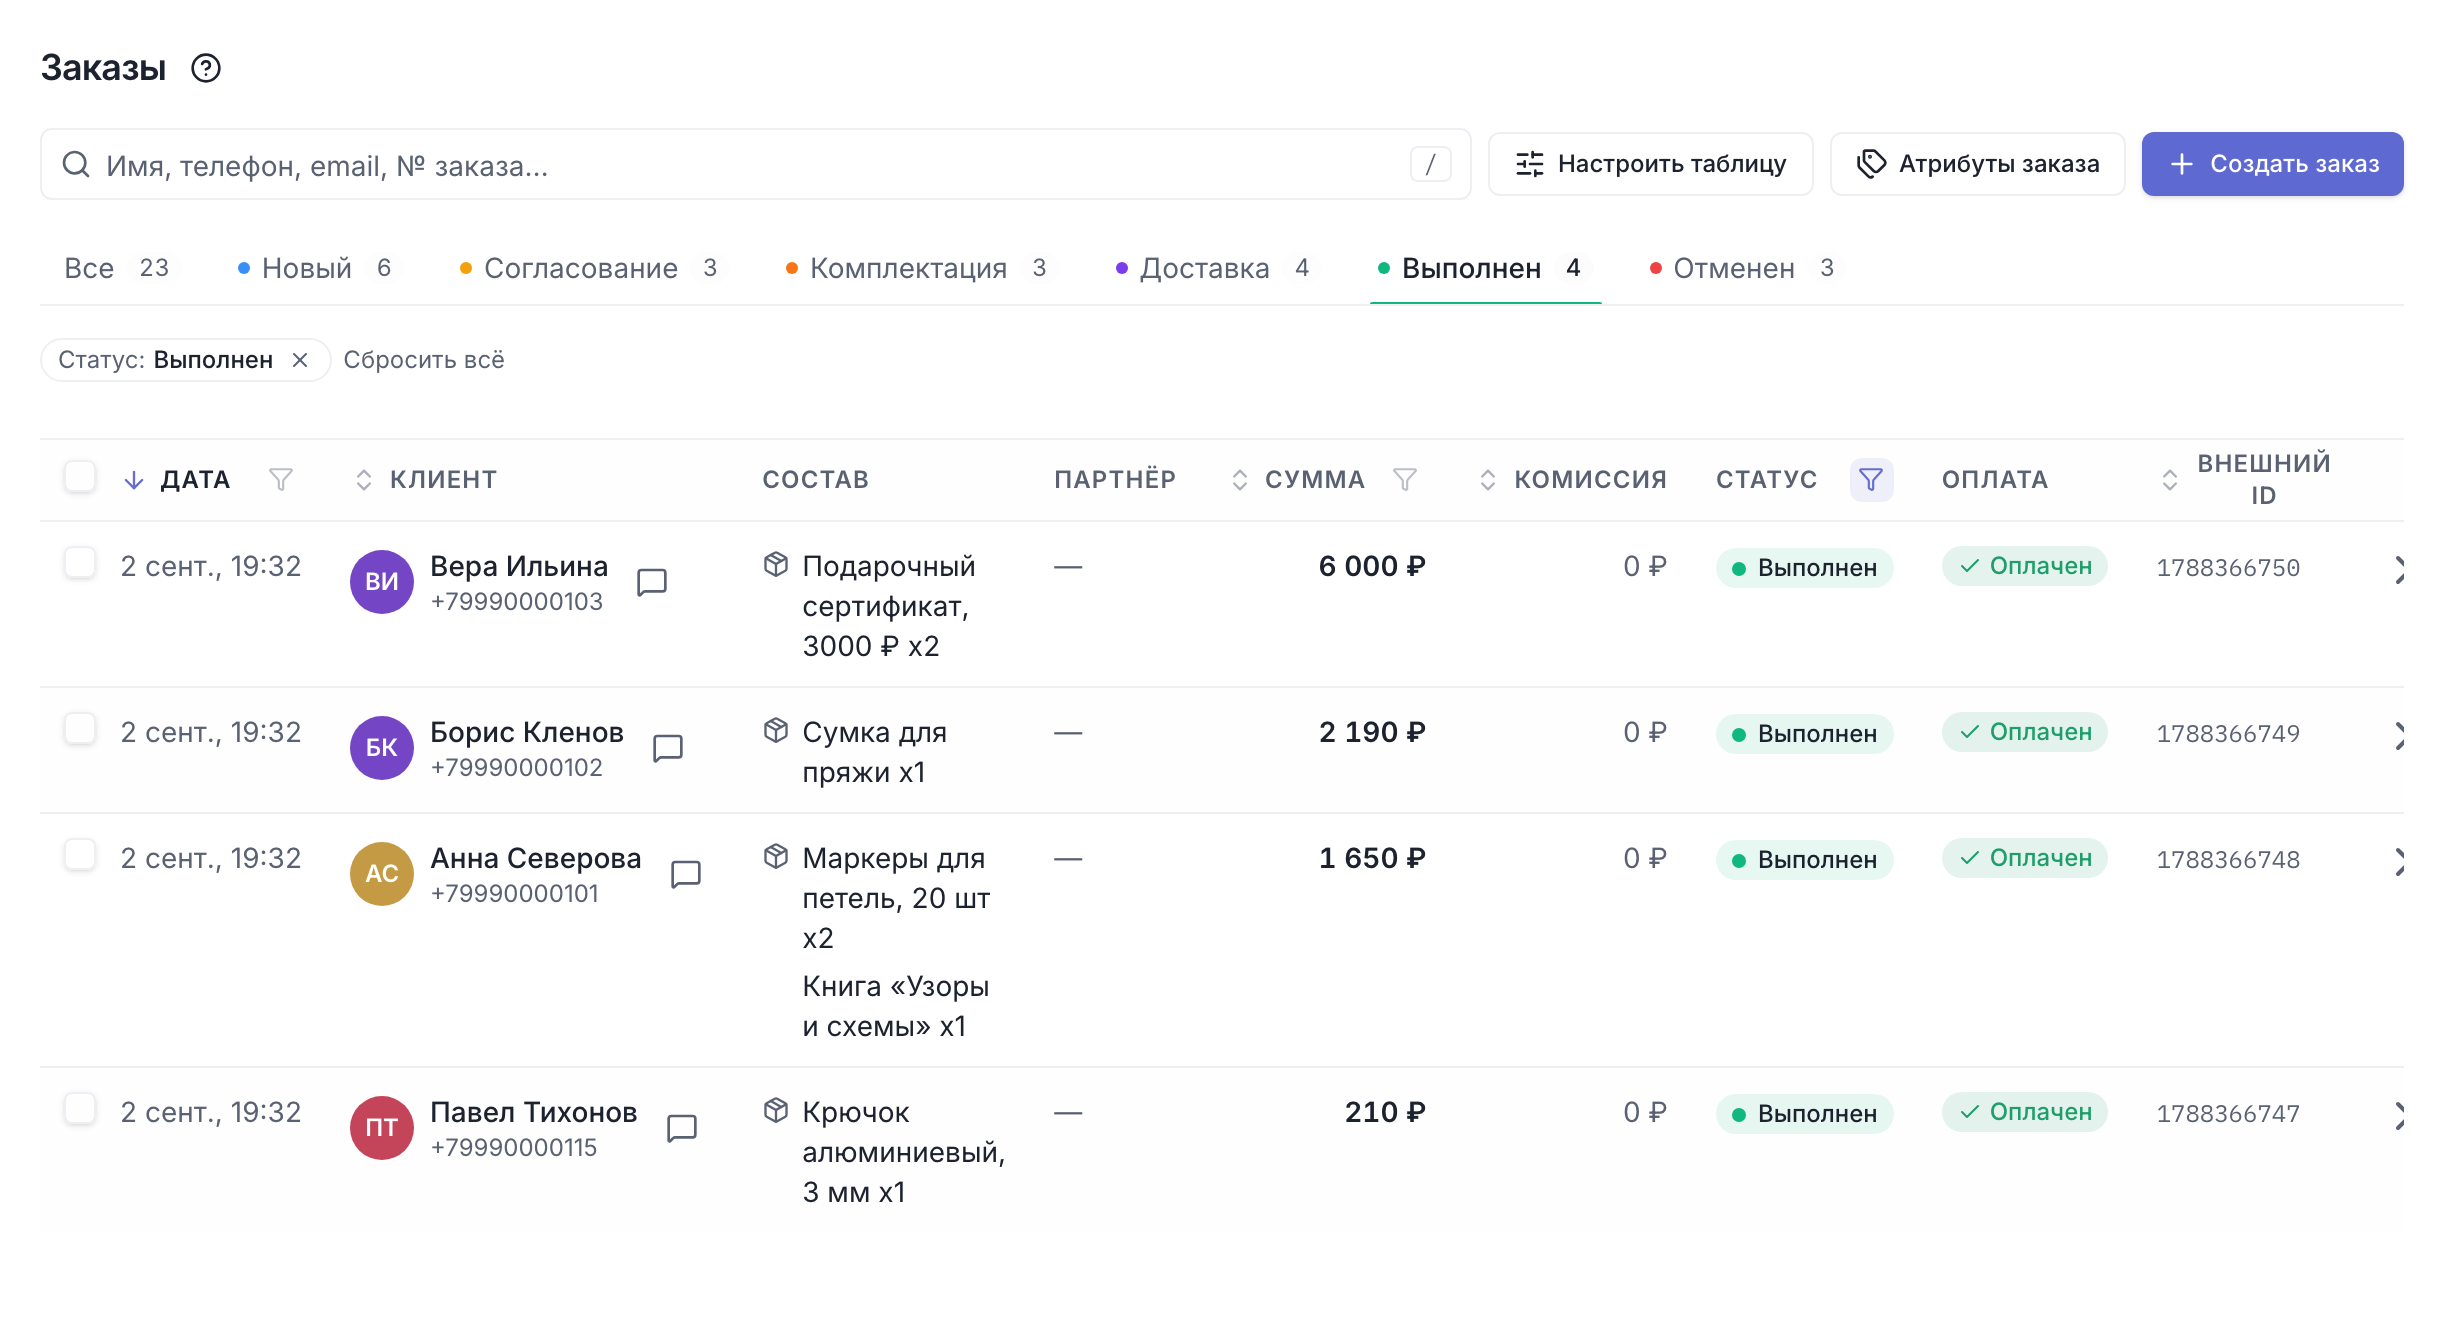Click phone number +79990000115
The height and width of the screenshot is (1320, 2444).
coord(514,1147)
